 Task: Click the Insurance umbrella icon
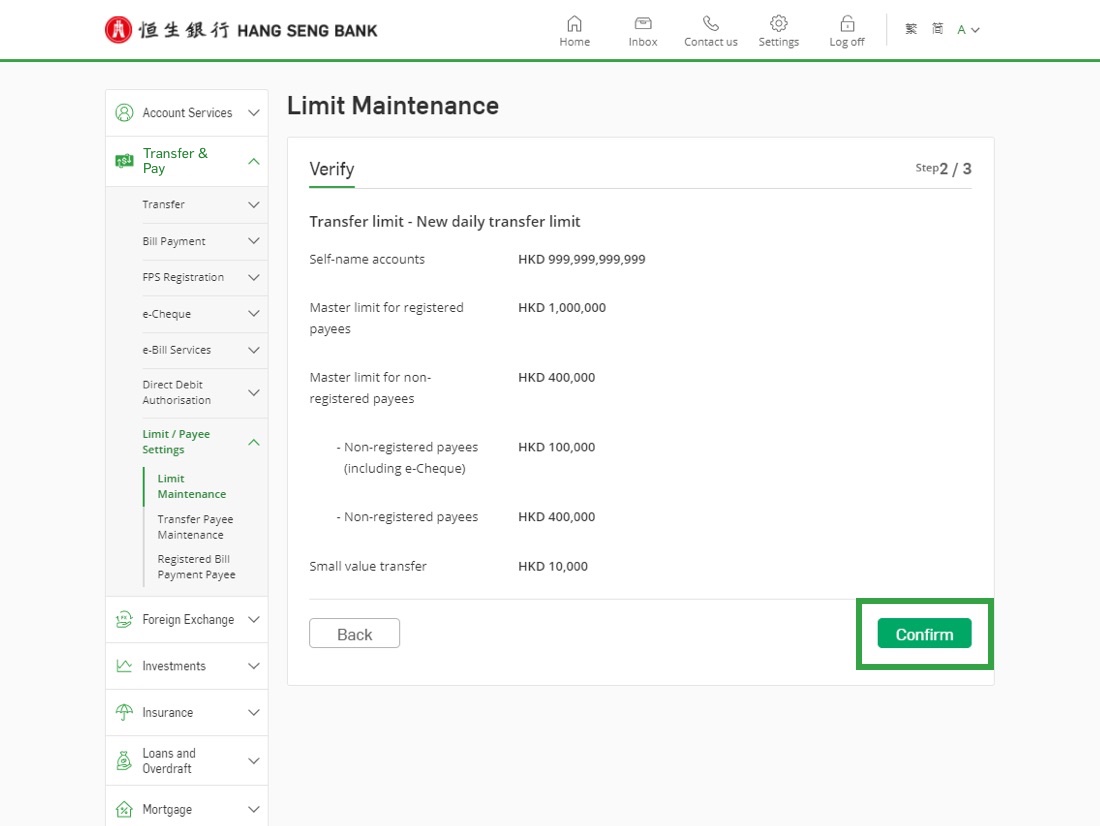coord(124,713)
